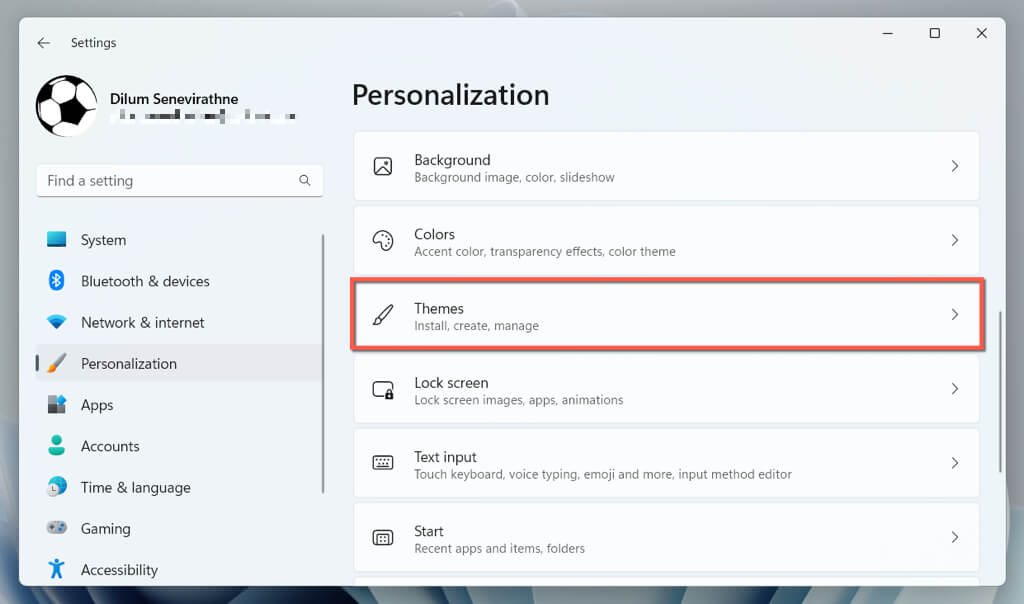Click the Bluetooth icon in sidebar
Viewport: 1024px width, 604px height.
[x=57, y=281]
